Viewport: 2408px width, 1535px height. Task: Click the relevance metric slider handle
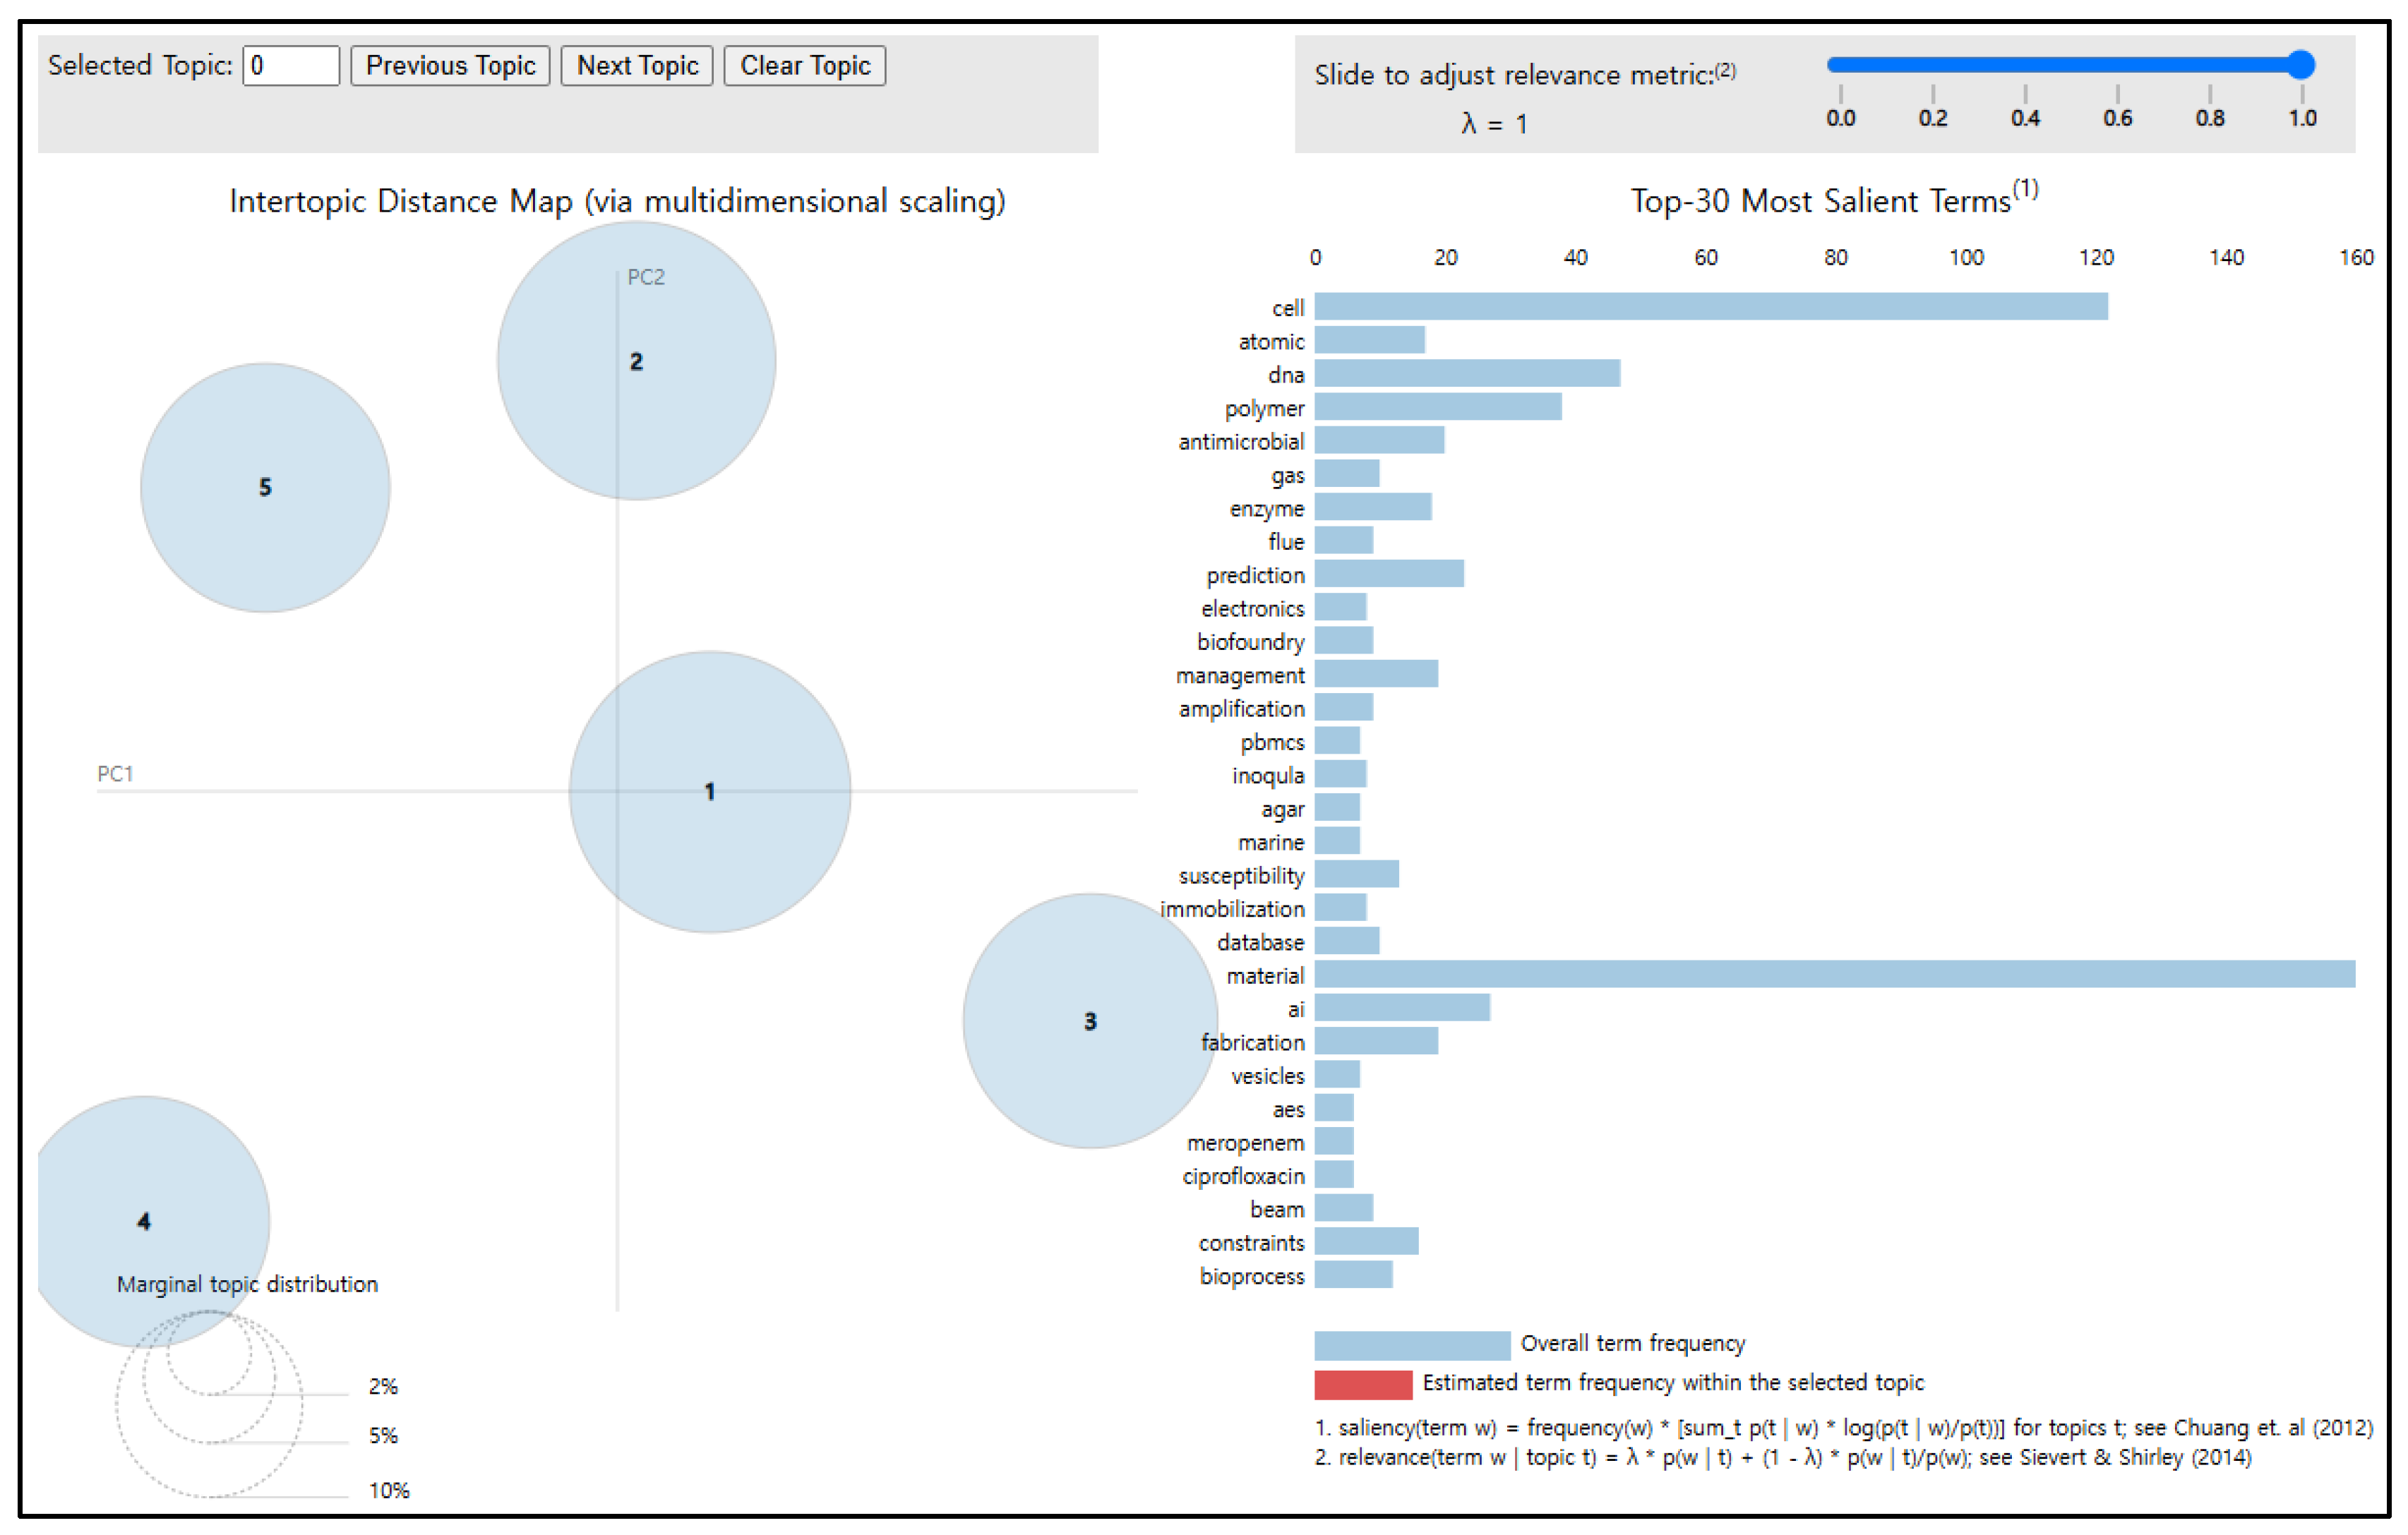[x=2300, y=65]
